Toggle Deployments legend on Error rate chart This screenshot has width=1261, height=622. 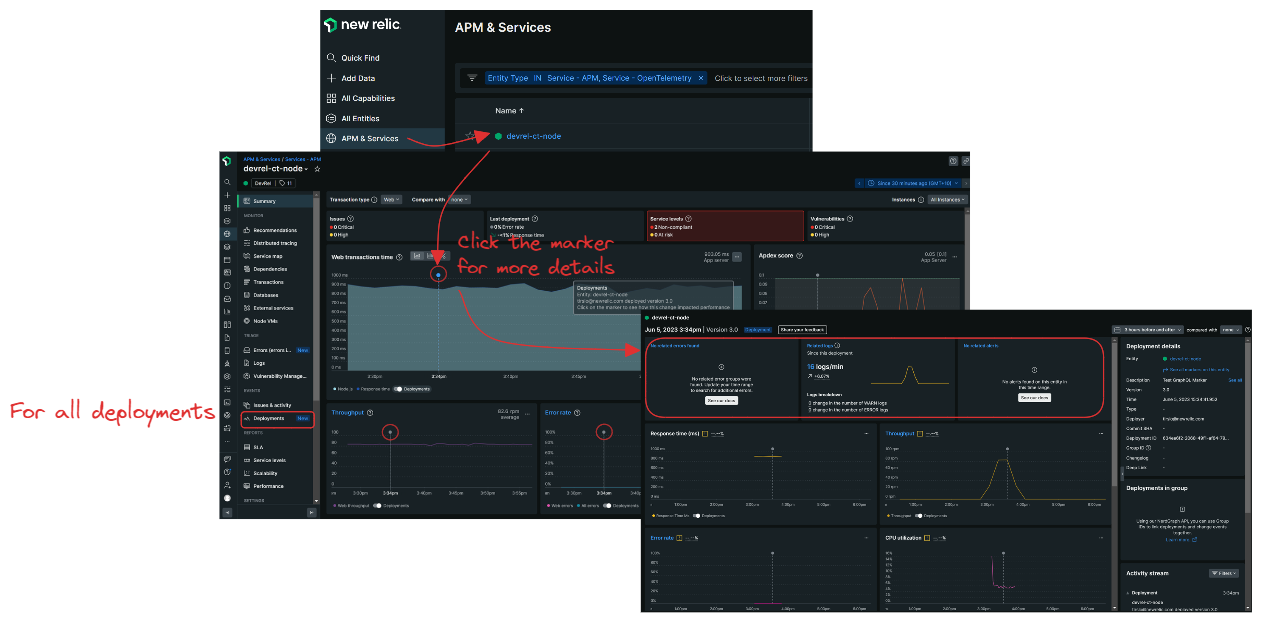607,505
